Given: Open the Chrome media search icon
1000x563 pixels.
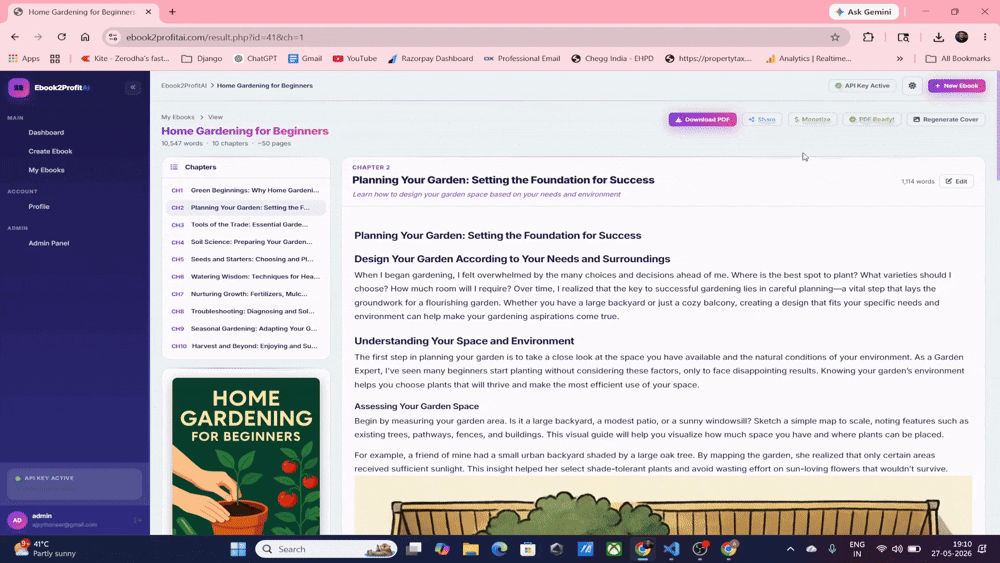Looking at the screenshot, I should [903, 37].
